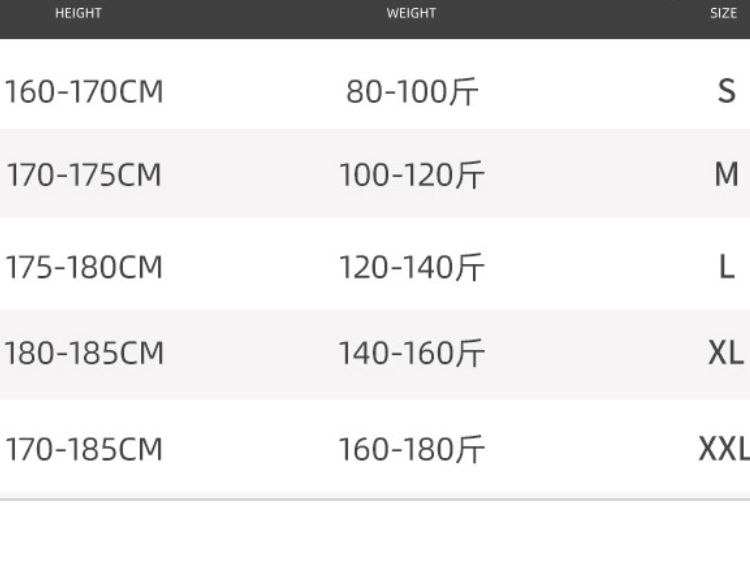
Task: Click the 100-120斤 weight value
Action: 411,175
